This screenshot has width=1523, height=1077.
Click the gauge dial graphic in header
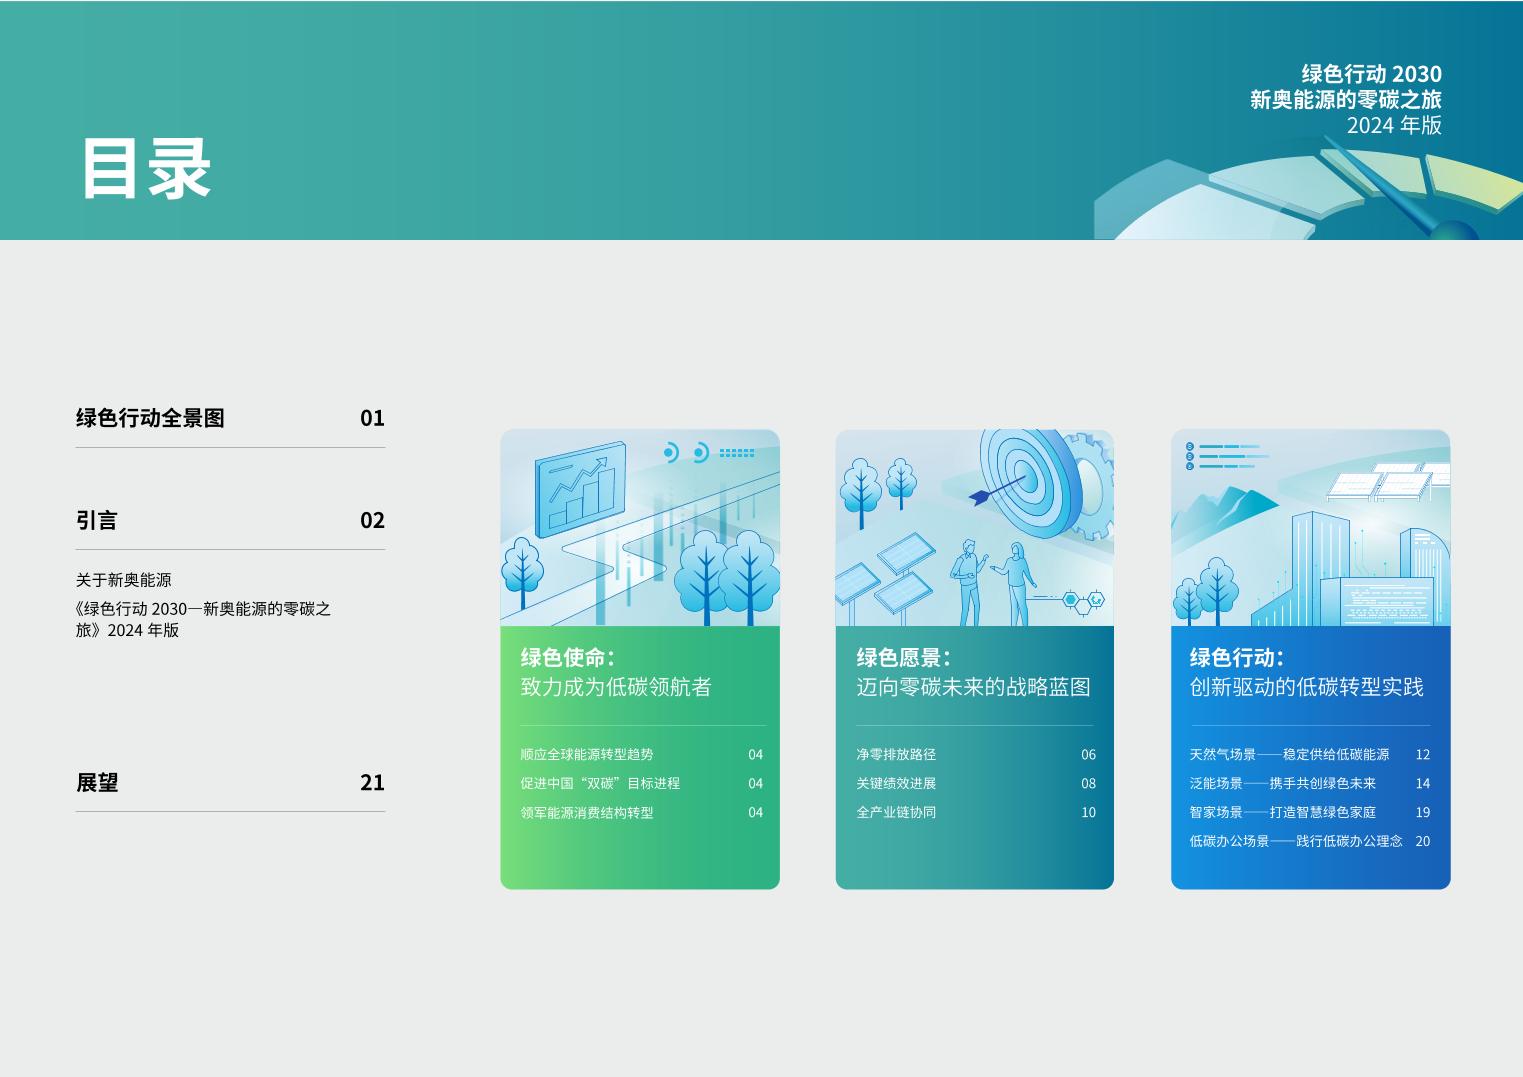(x=1320, y=195)
